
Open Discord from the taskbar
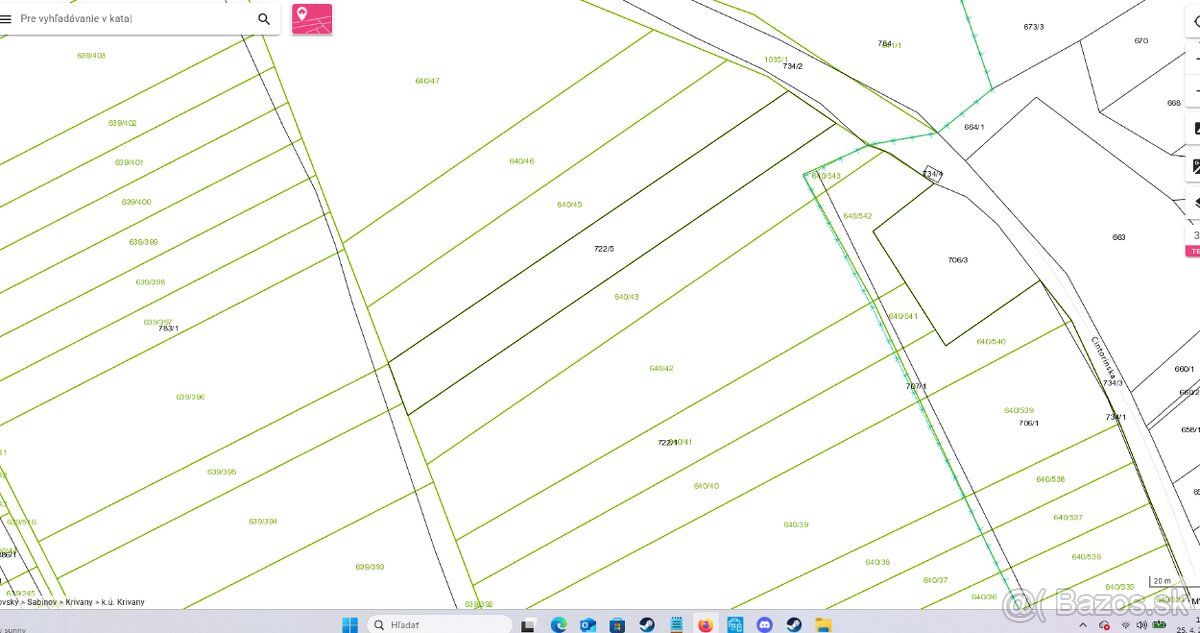pos(765,625)
